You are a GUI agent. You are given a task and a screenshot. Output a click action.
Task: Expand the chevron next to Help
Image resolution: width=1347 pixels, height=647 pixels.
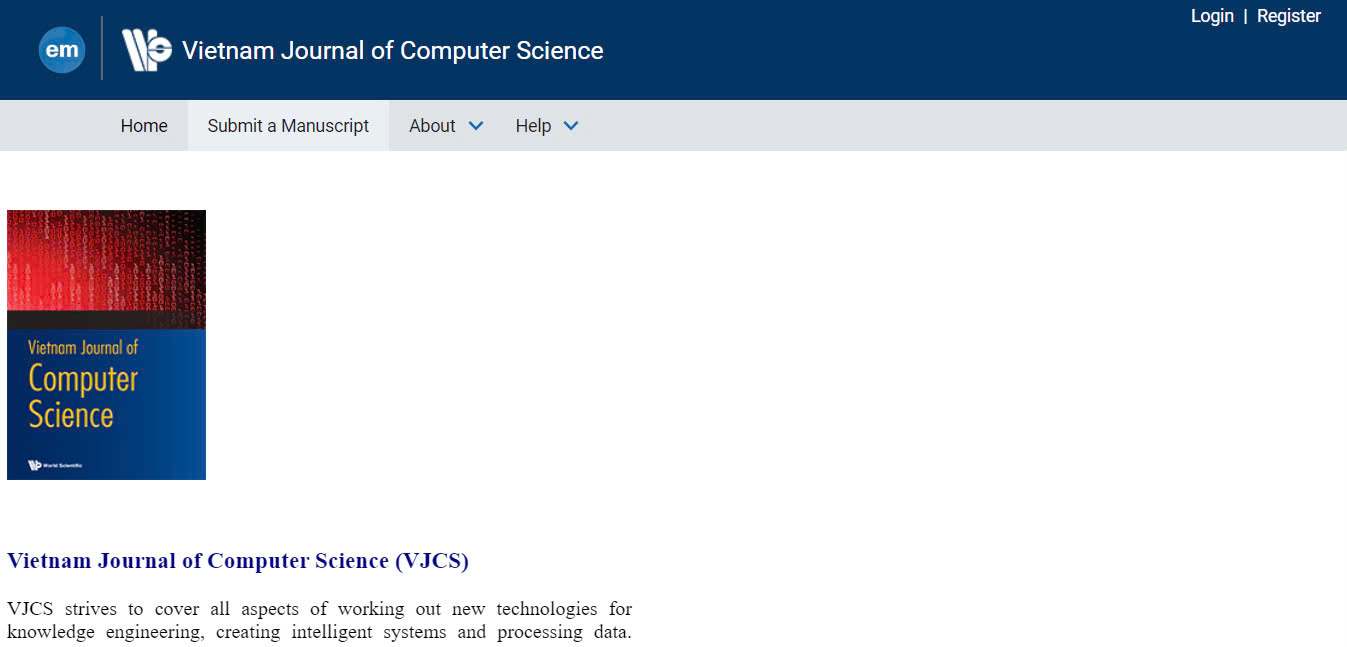(x=571, y=126)
